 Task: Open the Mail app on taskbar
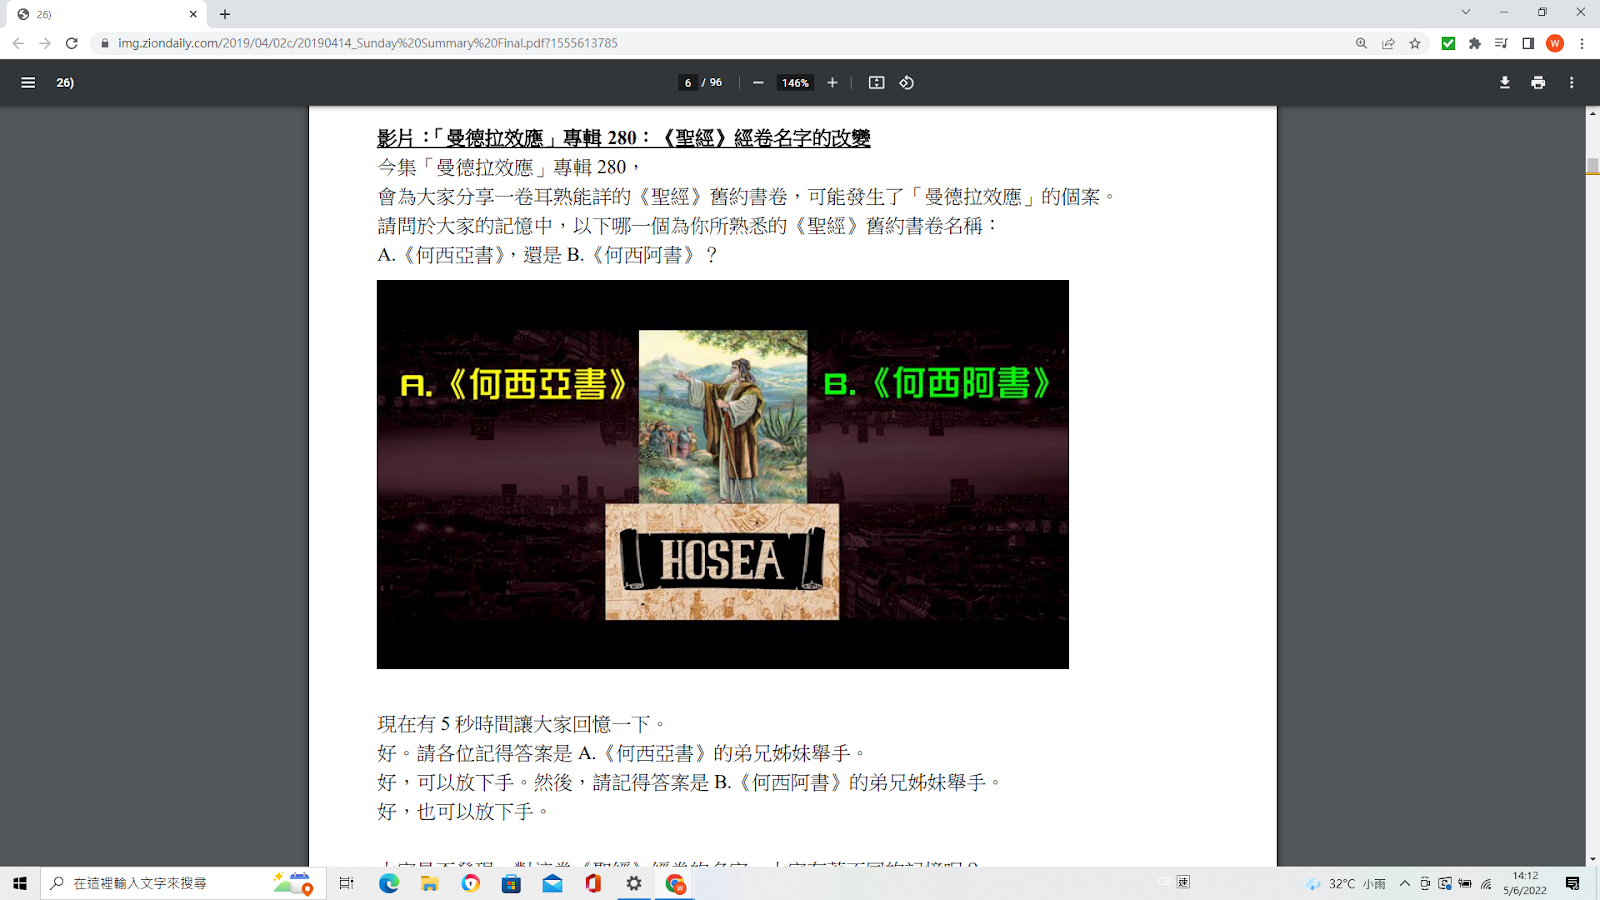[x=552, y=883]
